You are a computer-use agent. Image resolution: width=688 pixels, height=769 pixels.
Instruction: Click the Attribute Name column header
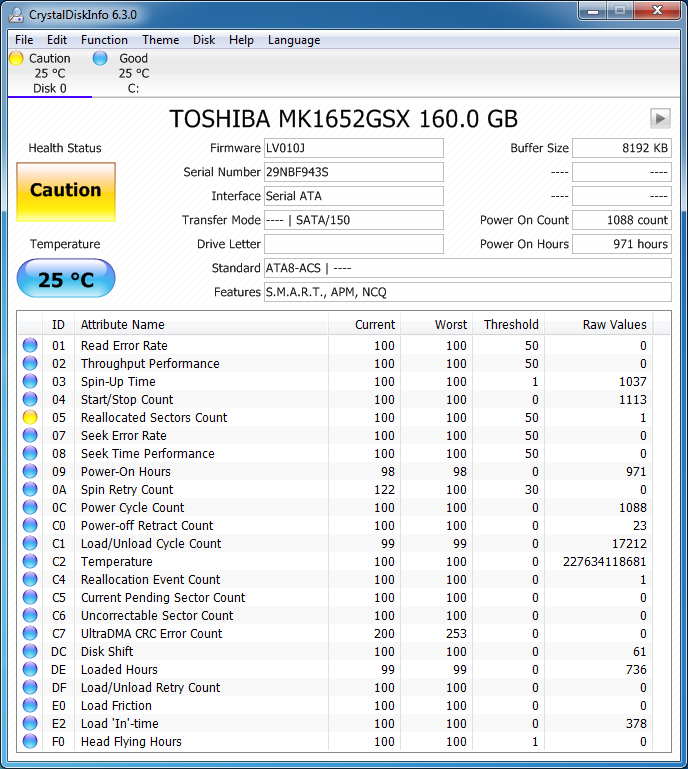(201, 325)
